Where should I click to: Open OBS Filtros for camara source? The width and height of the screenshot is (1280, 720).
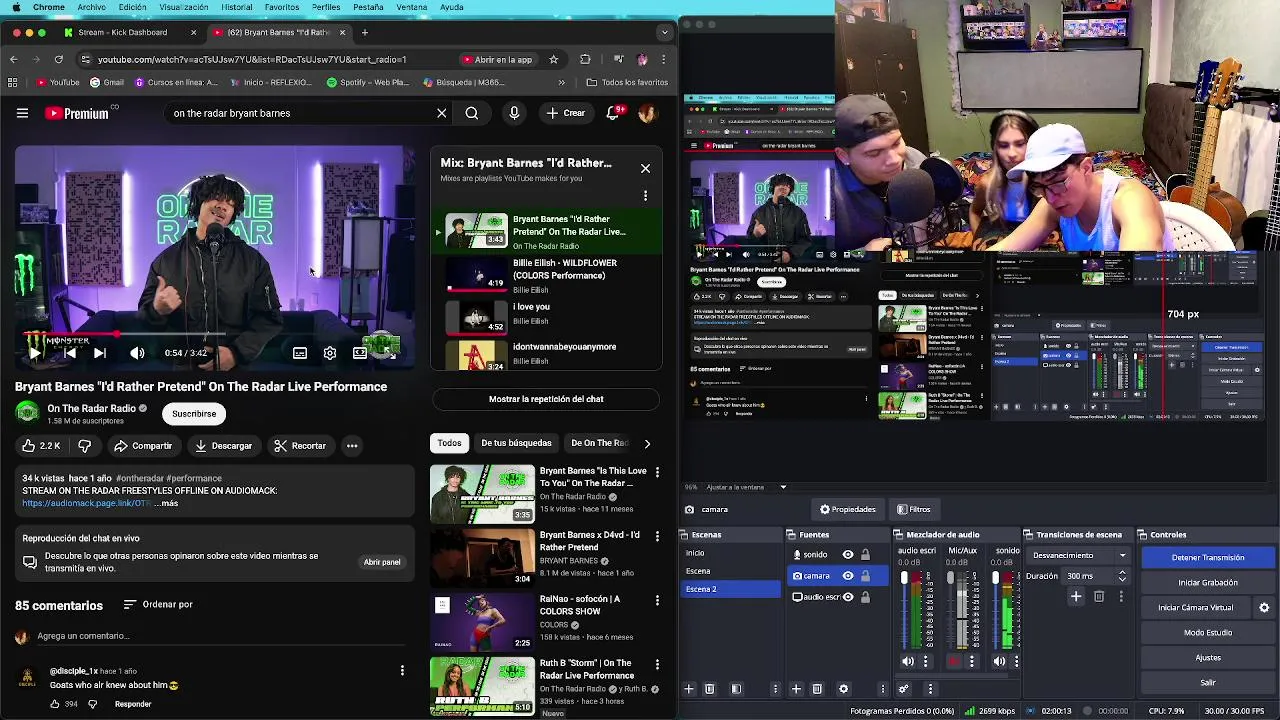click(914, 510)
